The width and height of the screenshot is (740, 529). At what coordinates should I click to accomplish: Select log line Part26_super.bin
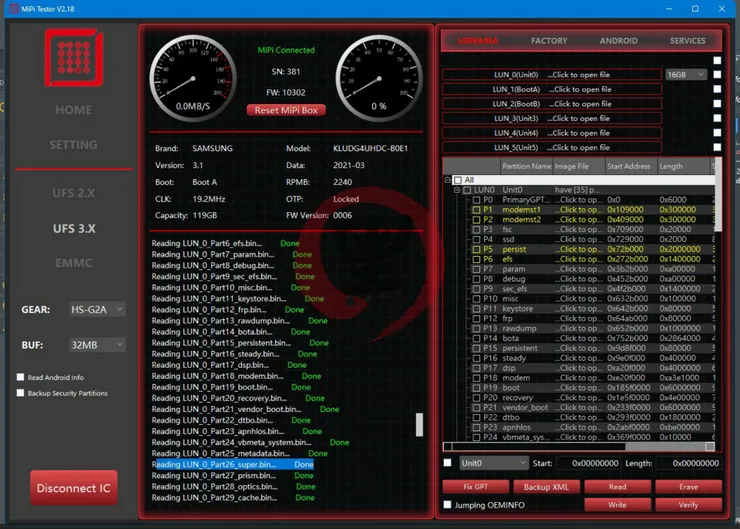pyautogui.click(x=233, y=464)
